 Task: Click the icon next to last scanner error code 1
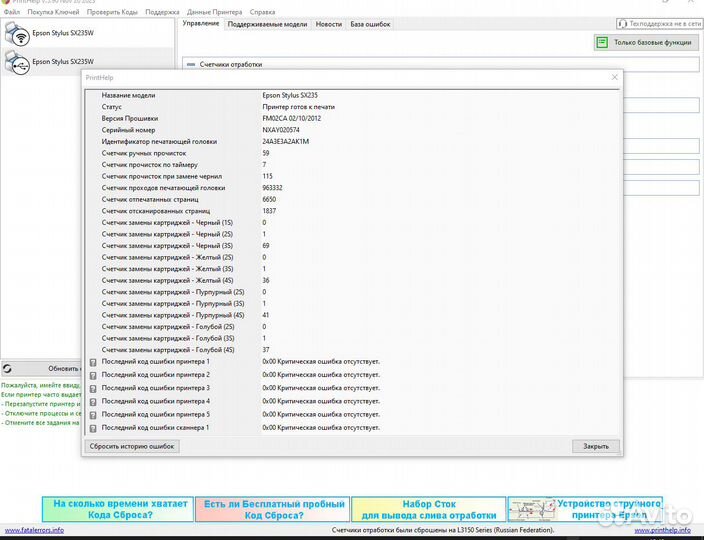(x=93, y=428)
